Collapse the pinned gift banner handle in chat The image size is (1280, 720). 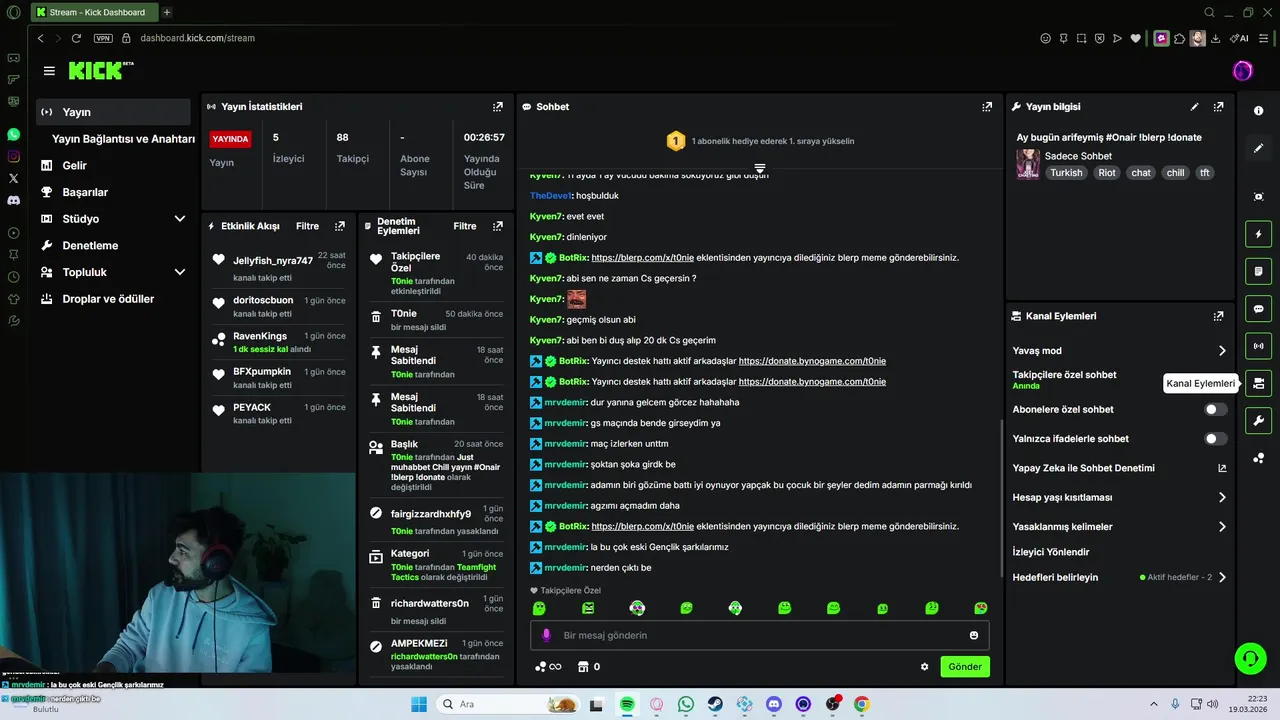760,168
